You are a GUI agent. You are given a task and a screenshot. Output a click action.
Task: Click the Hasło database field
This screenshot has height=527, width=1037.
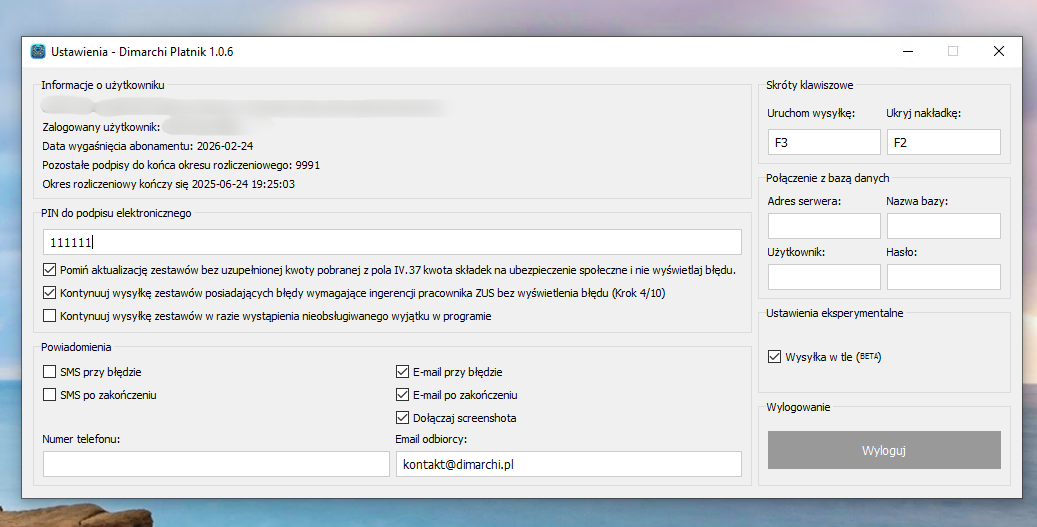(x=944, y=277)
